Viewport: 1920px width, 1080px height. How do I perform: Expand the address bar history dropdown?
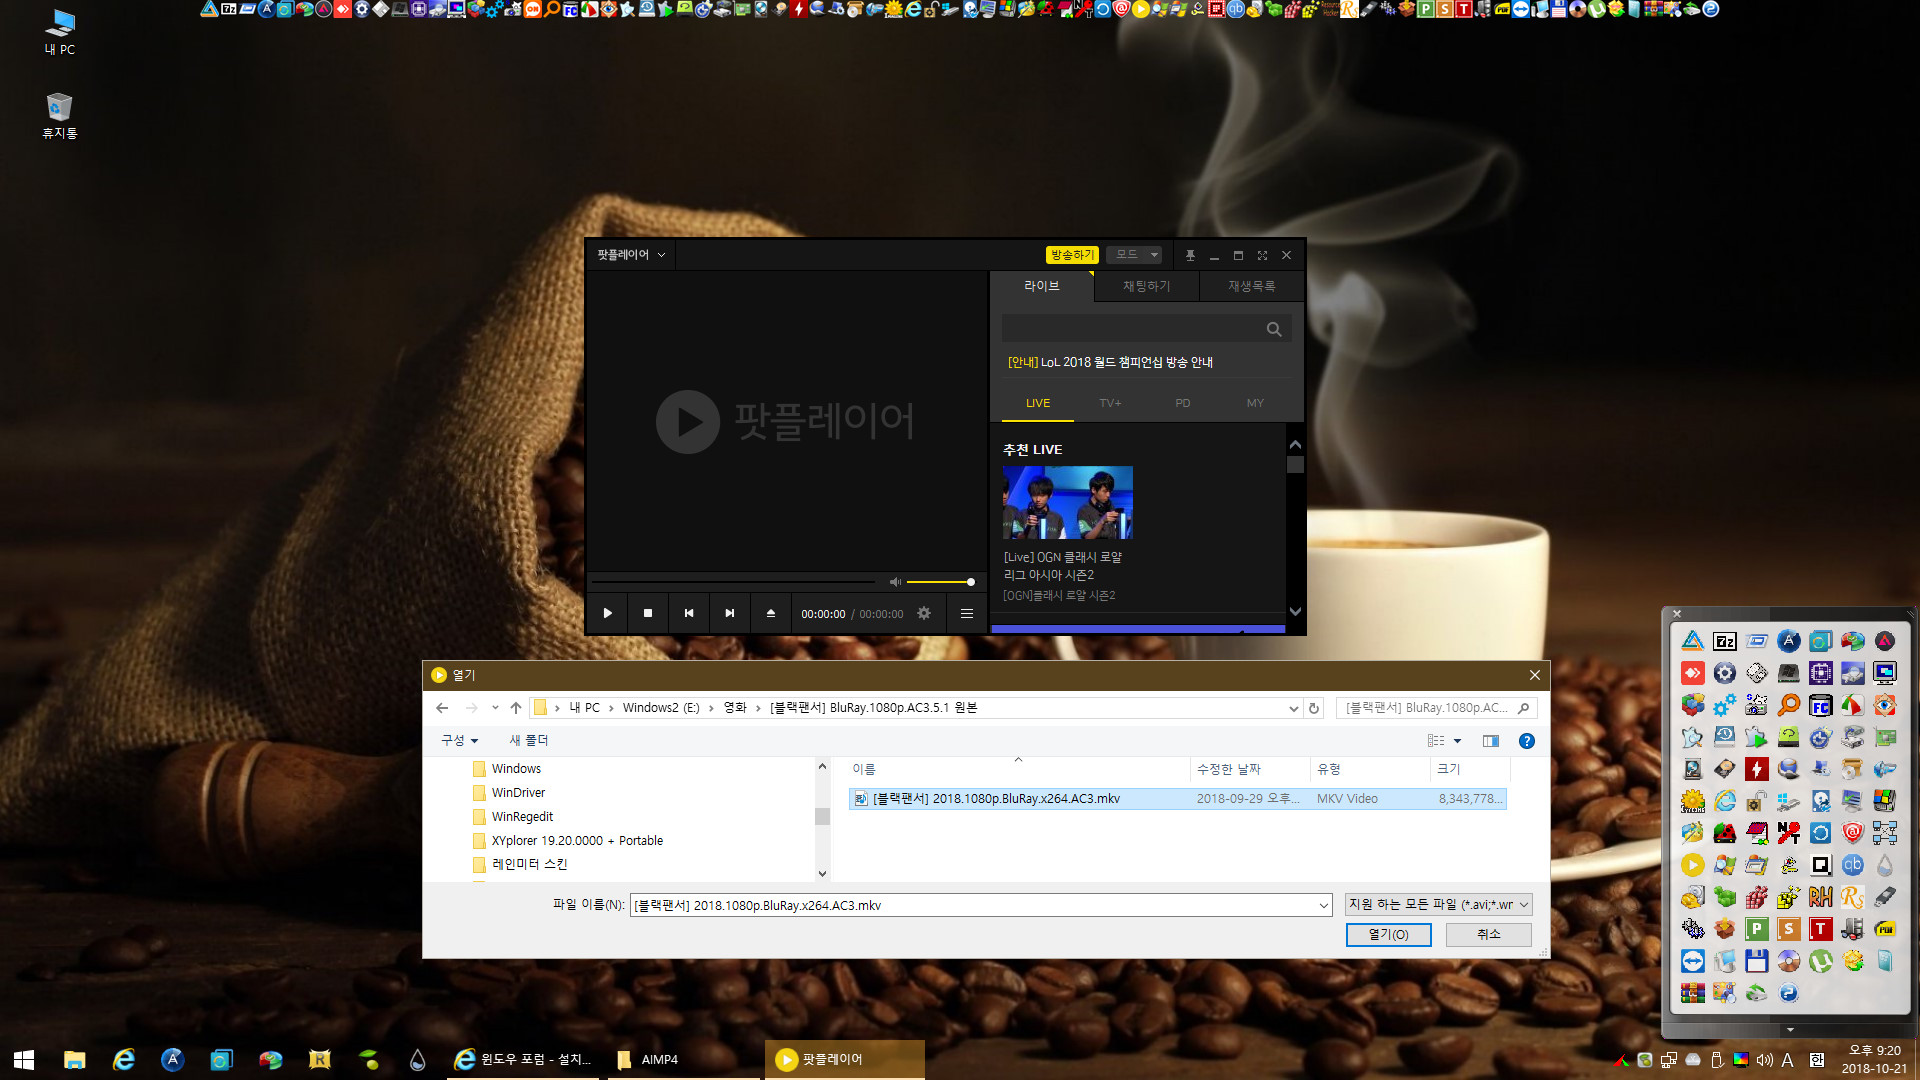coord(1293,708)
